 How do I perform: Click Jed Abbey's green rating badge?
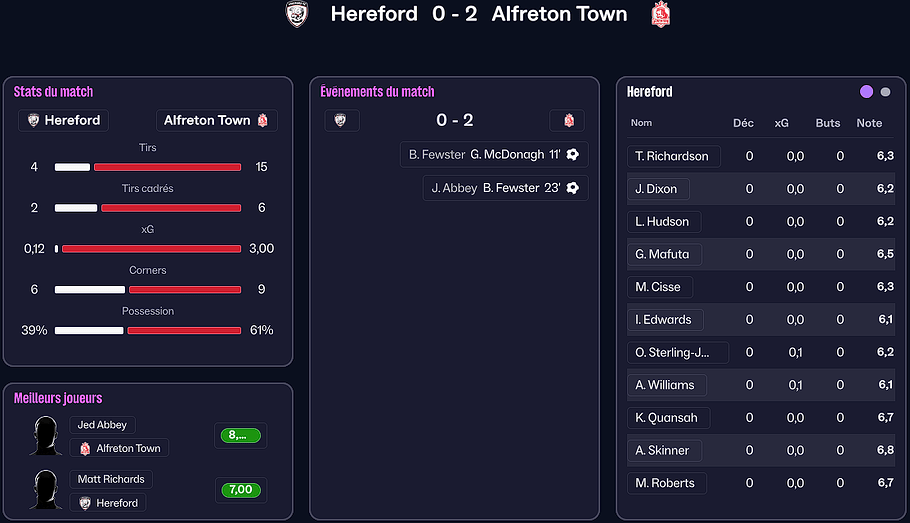point(240,435)
